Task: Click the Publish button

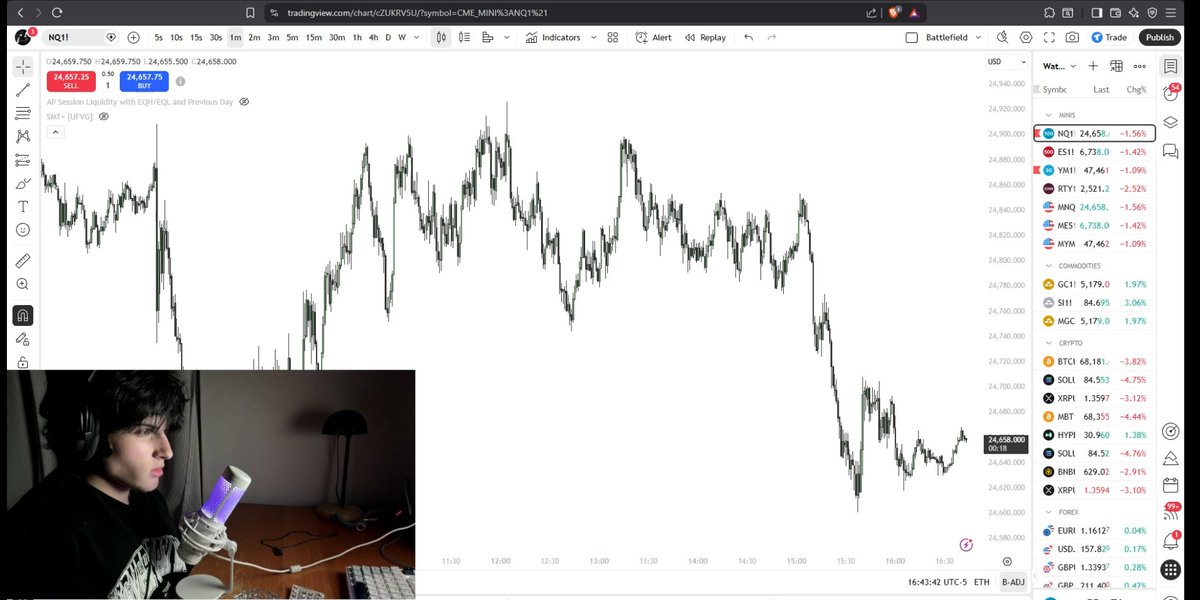Action: (x=1159, y=37)
